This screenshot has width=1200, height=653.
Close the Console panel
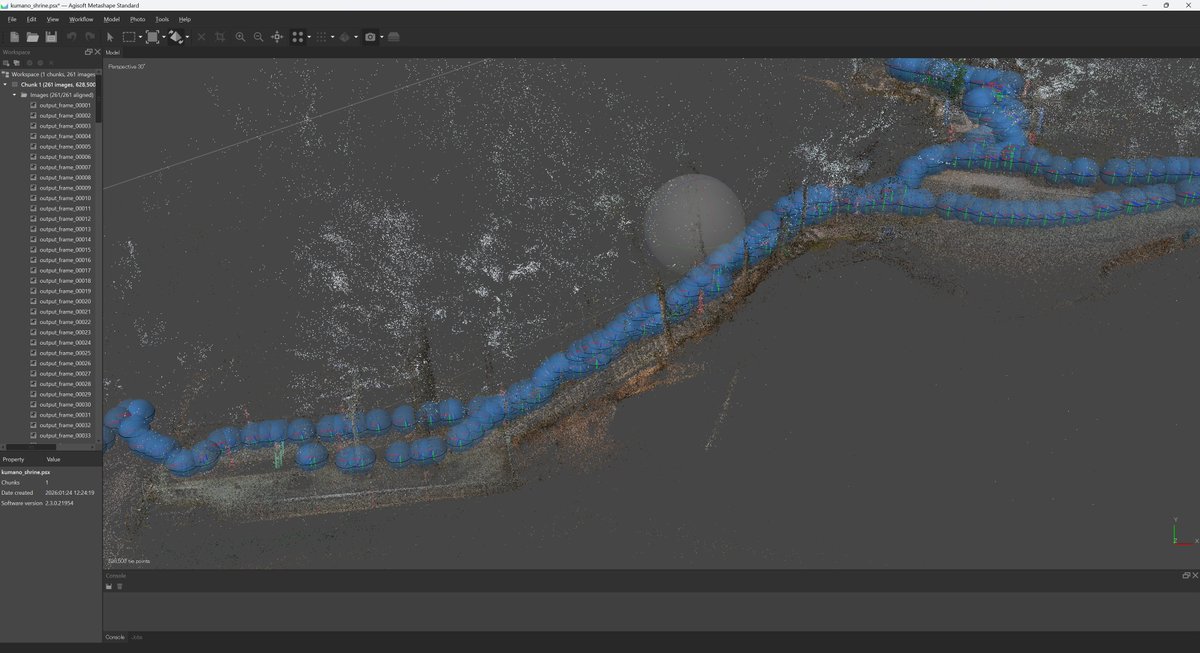coord(1194,575)
